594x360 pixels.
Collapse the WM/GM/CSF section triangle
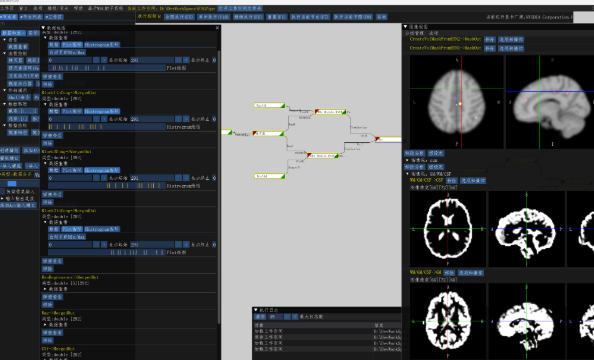[408, 174]
